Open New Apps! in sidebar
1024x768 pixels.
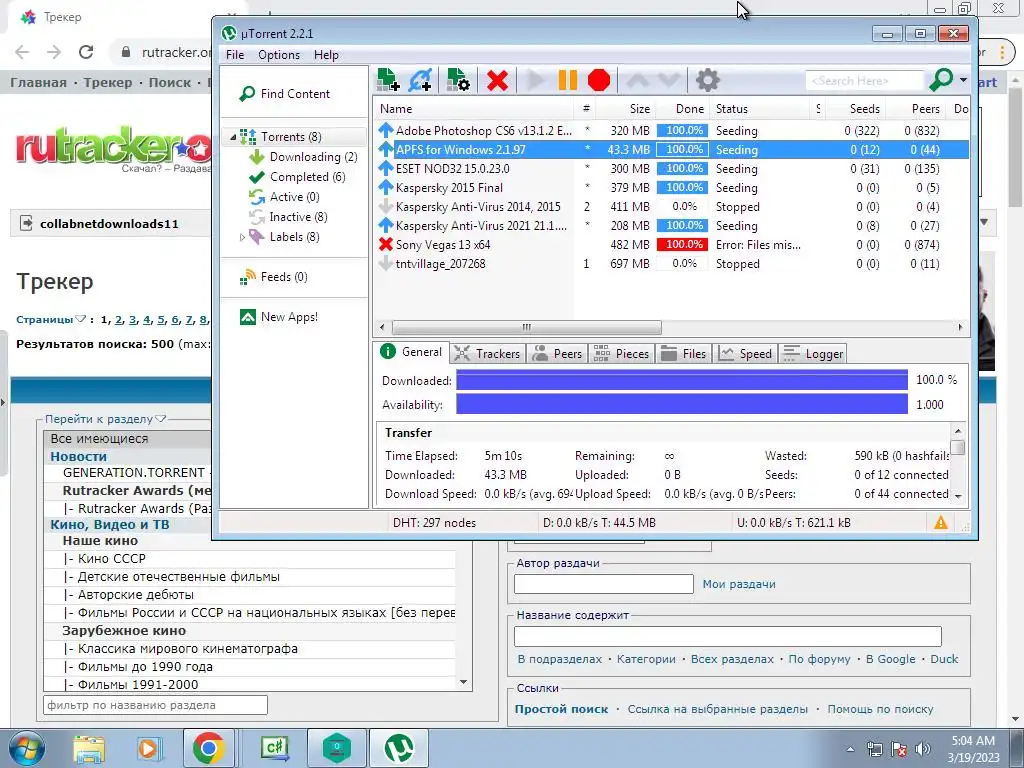click(x=279, y=317)
